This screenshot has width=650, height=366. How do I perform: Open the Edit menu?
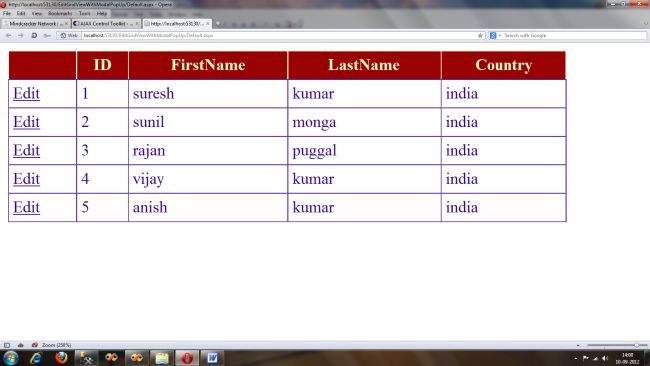click(21, 13)
